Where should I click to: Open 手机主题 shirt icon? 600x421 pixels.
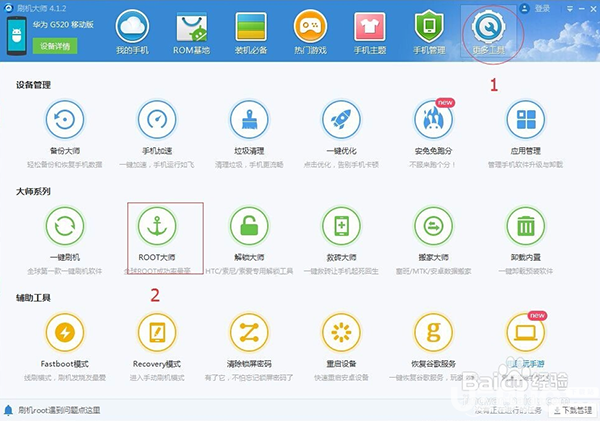pos(370,26)
